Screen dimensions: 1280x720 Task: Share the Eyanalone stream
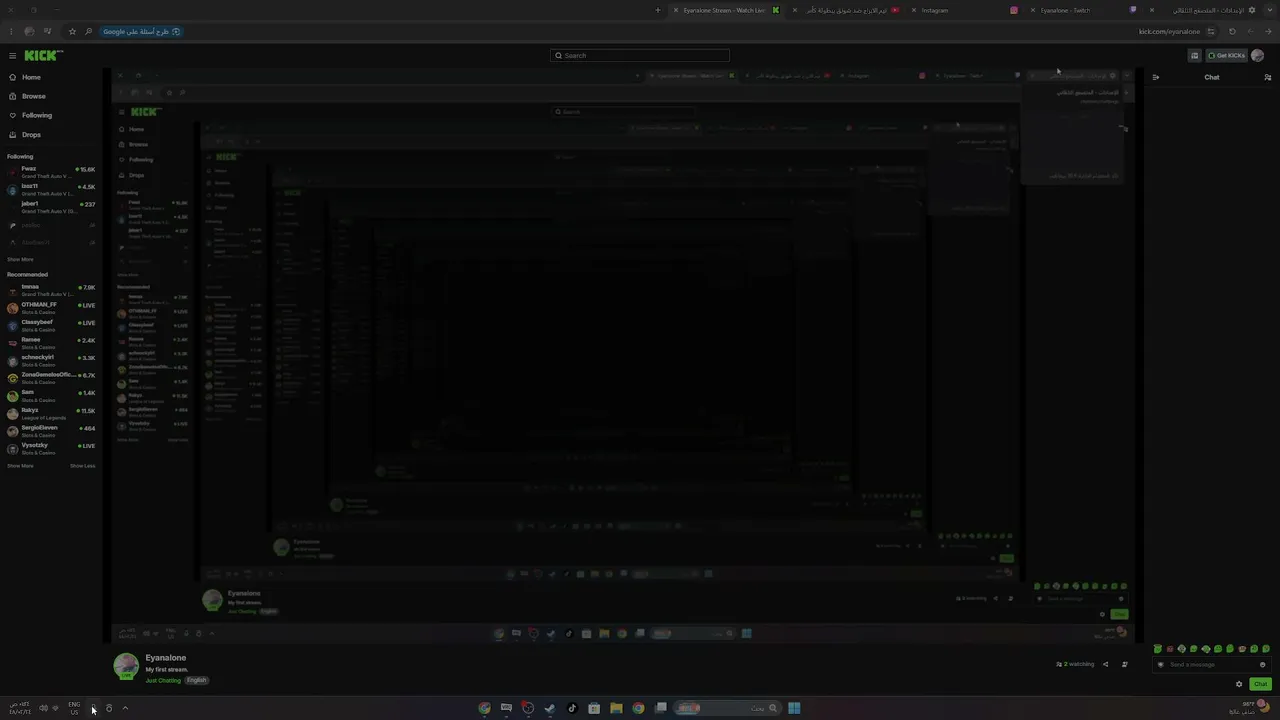1105,664
